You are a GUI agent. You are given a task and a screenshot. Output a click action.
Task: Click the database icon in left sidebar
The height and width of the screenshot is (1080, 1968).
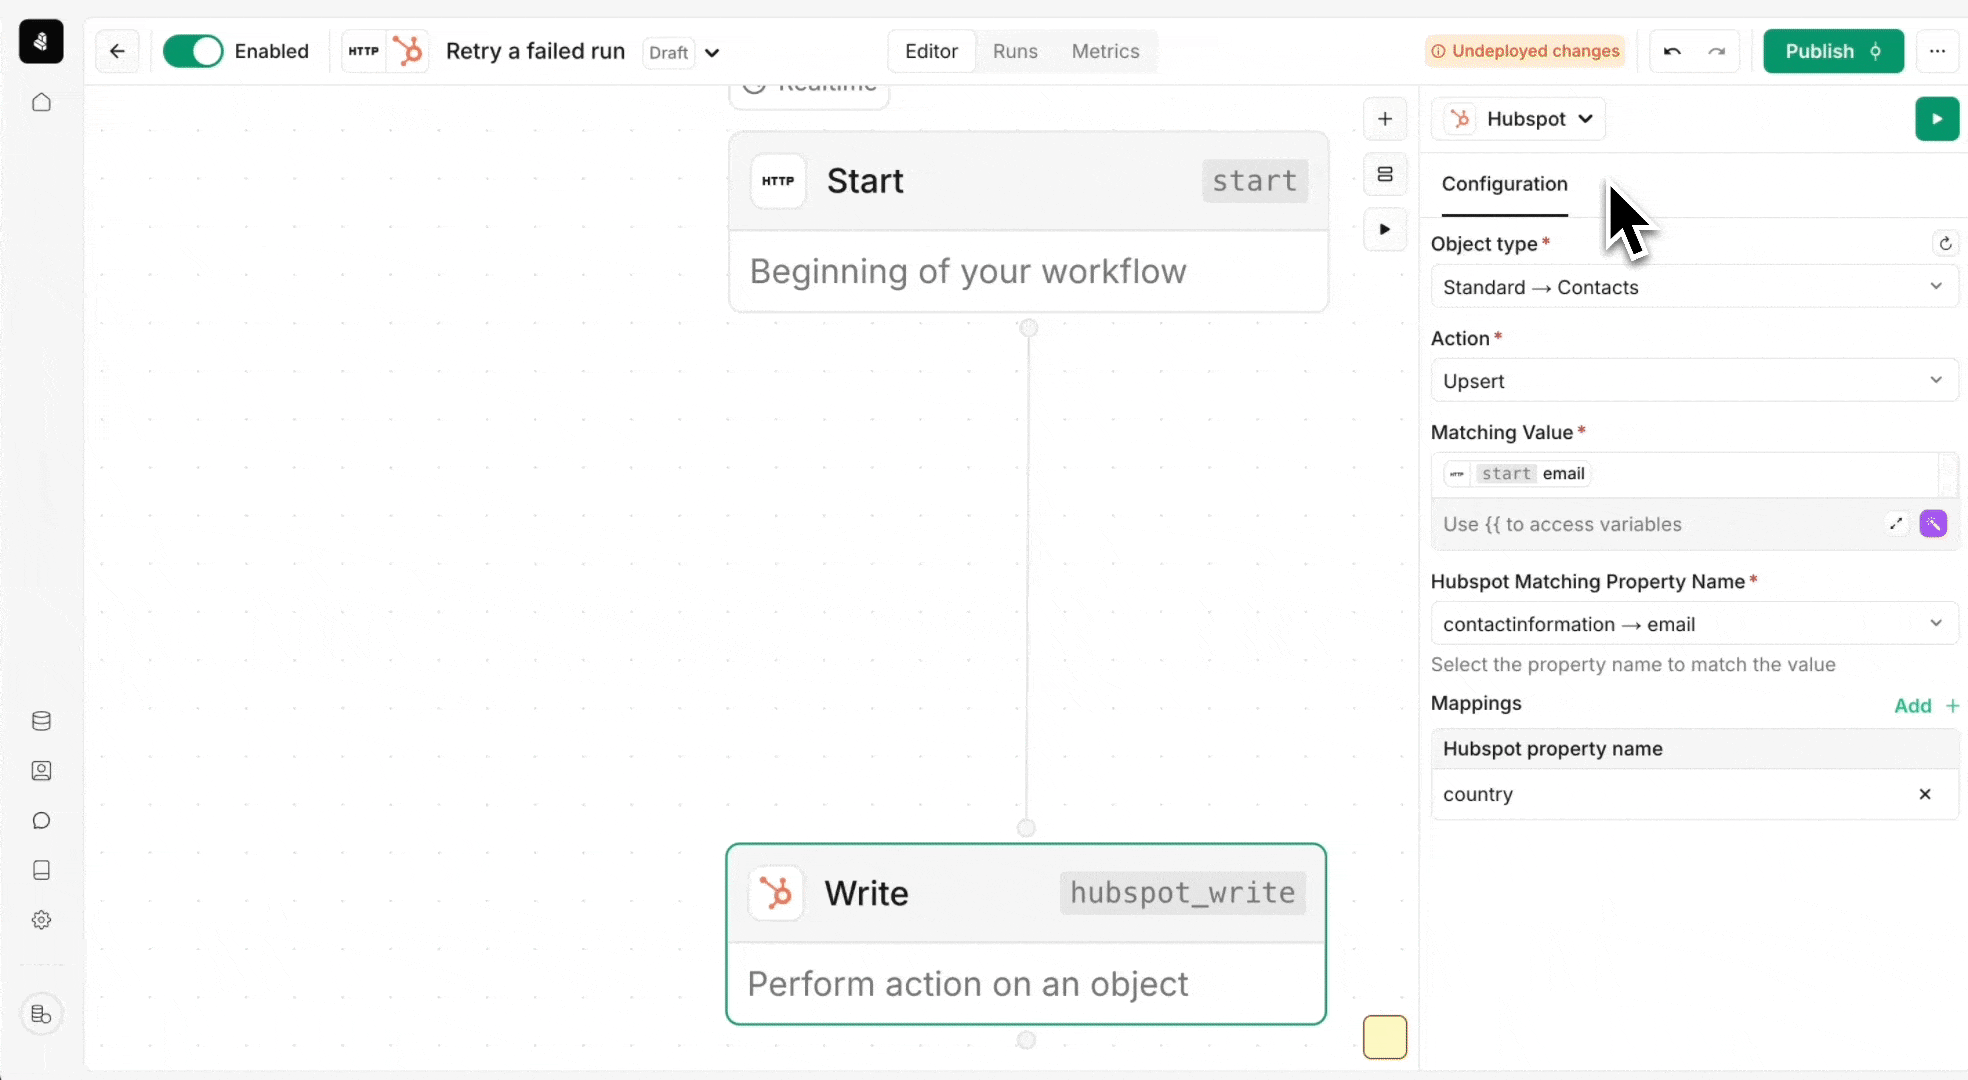pos(41,721)
